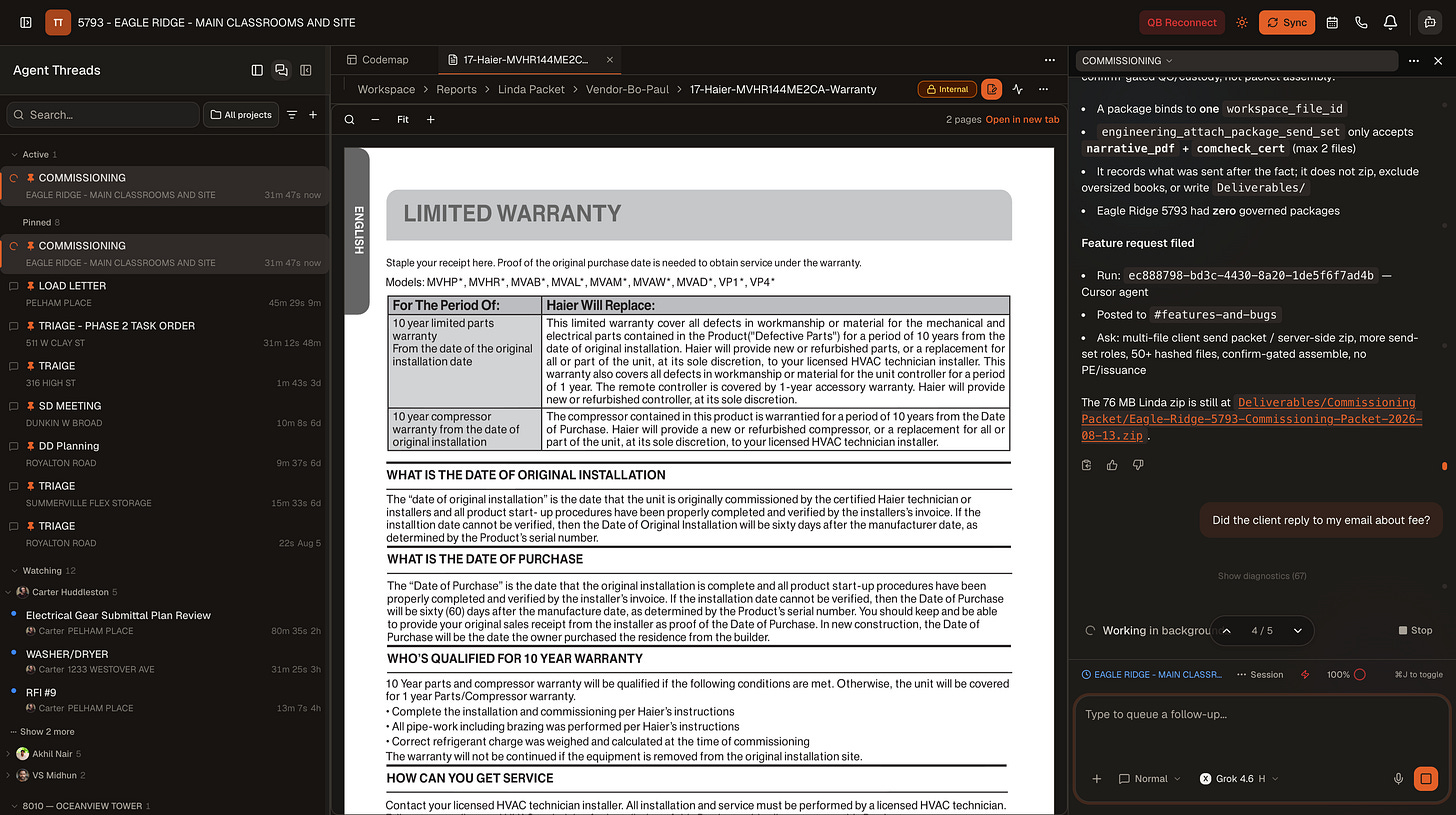The width and height of the screenshot is (1456, 815).
Task: Click the Stop button in chat
Action: coord(1415,630)
